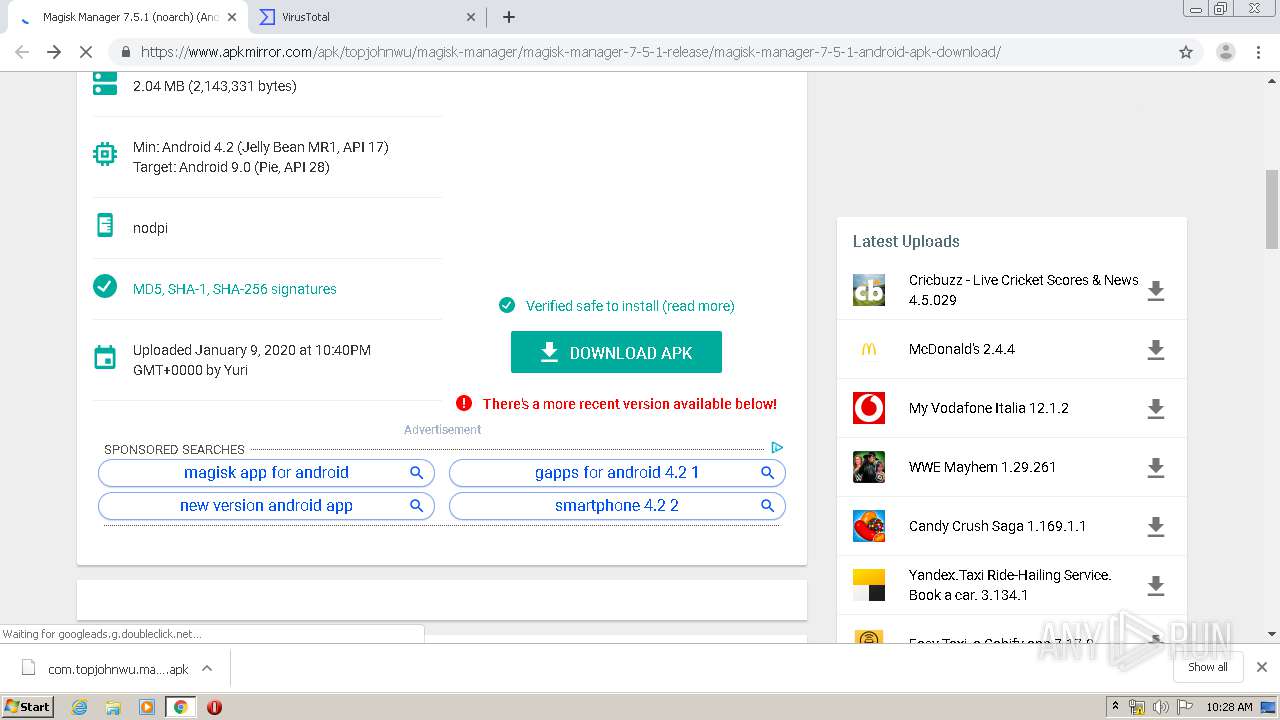Click the file size storage icon
The image size is (1280, 720).
105,84
